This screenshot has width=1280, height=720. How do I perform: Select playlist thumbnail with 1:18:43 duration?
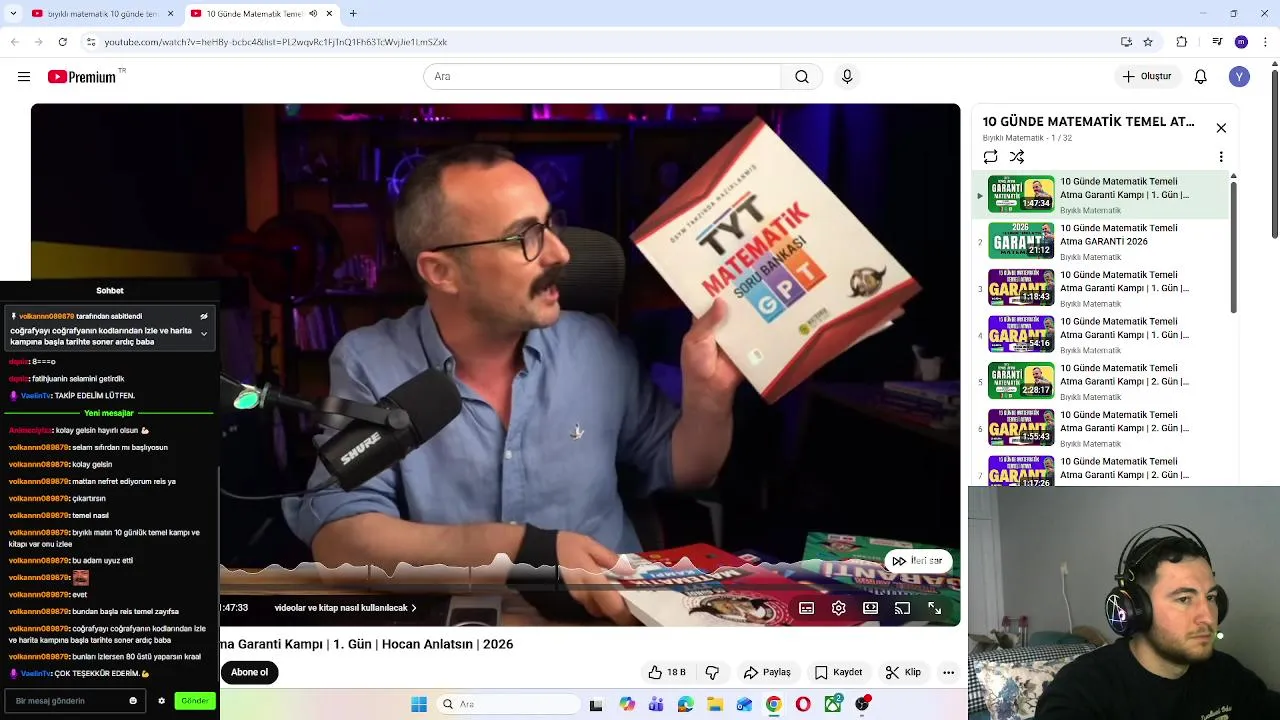click(1021, 287)
